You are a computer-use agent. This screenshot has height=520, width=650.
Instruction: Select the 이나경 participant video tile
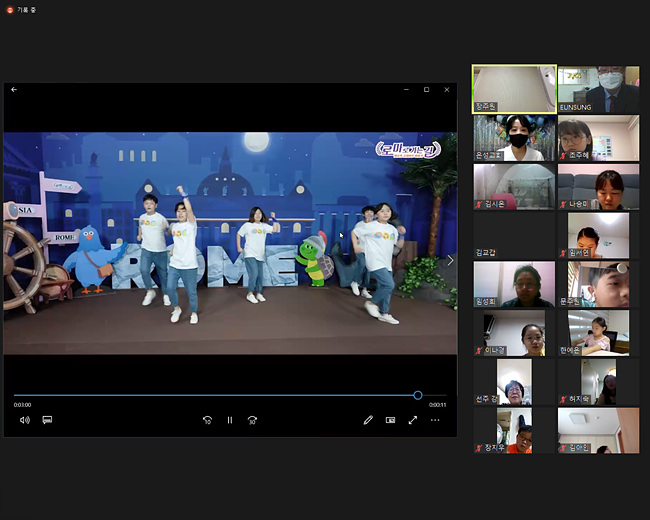coord(514,333)
